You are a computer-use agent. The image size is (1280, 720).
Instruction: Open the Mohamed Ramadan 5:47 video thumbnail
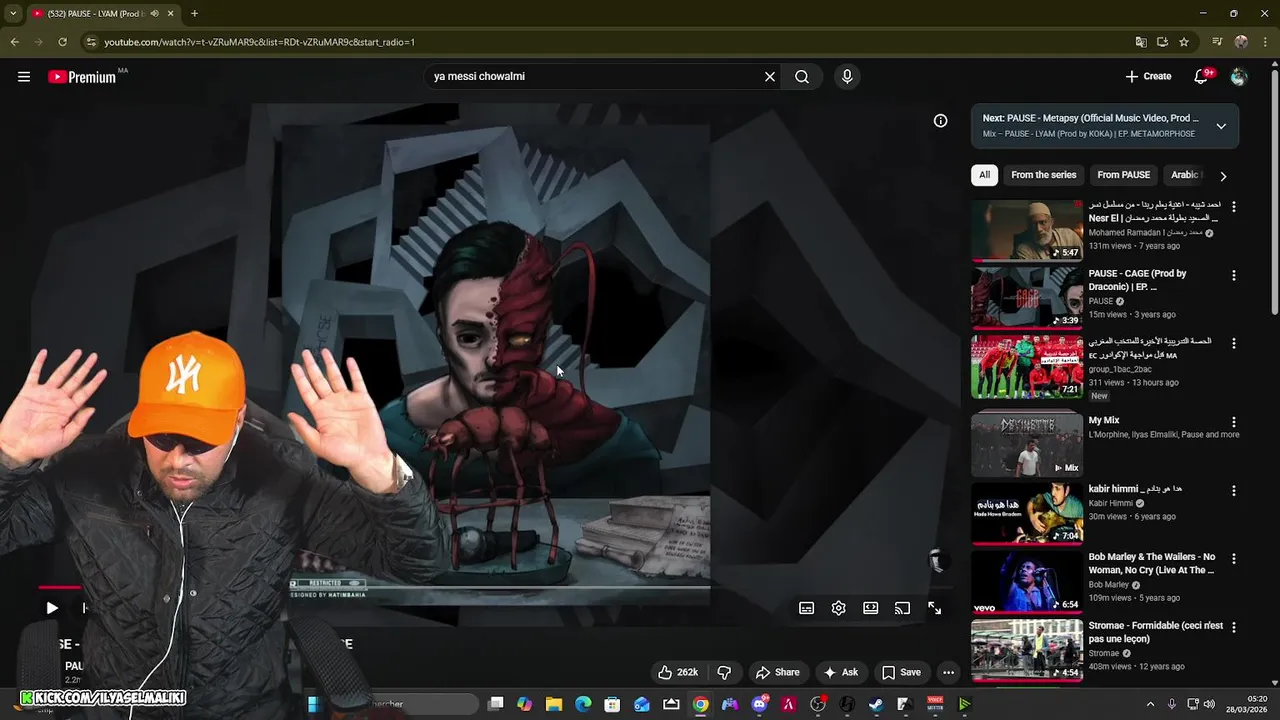click(1027, 230)
